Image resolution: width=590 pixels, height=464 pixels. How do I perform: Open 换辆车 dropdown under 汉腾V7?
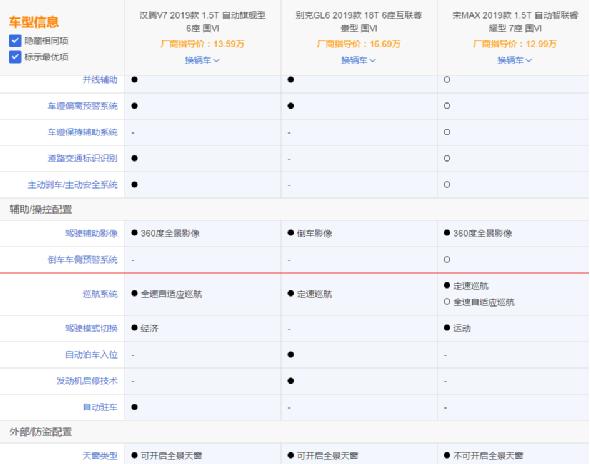click(202, 60)
